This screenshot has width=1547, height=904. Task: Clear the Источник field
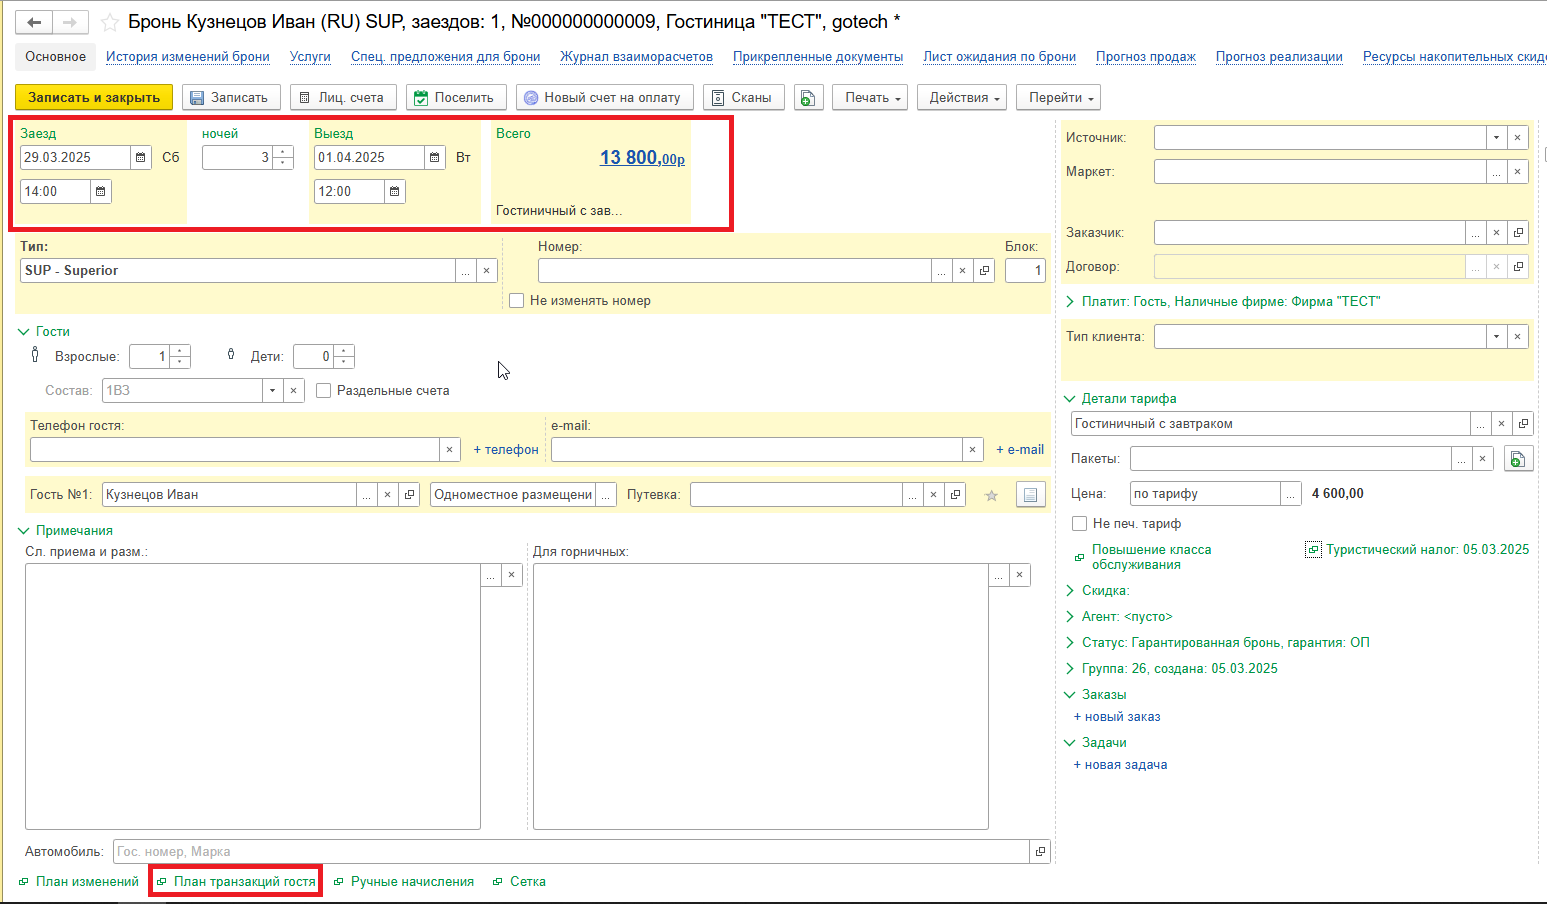tap(1517, 137)
